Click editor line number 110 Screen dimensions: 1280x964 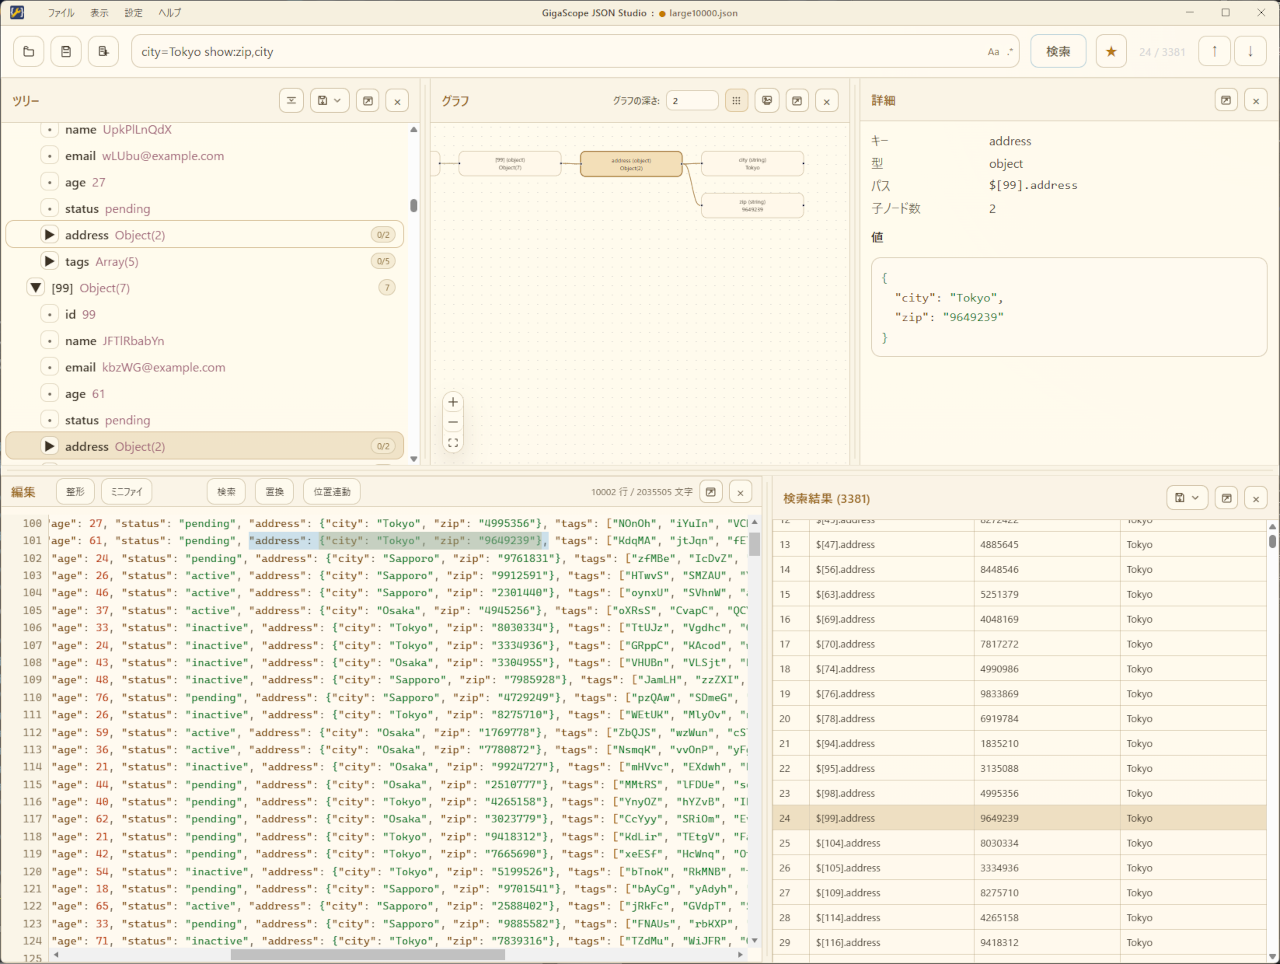32,697
